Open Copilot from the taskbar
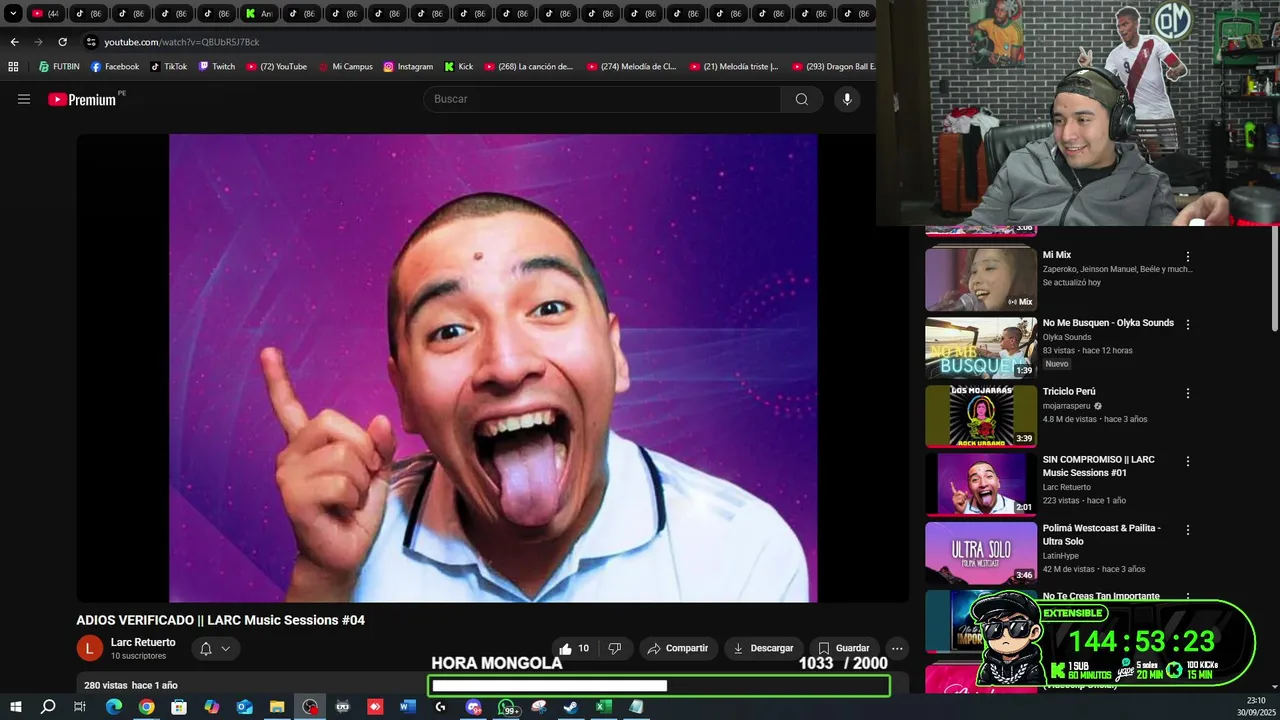Image resolution: width=1280 pixels, height=720 pixels. (x=212, y=707)
